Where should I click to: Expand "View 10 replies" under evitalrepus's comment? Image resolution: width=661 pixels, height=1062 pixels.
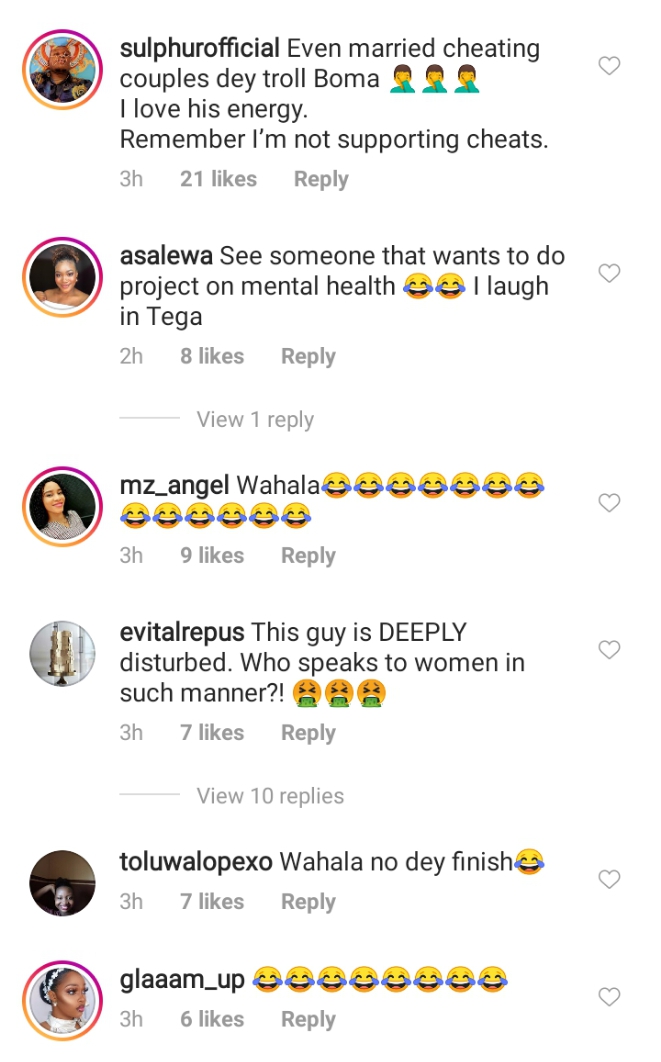coord(270,796)
